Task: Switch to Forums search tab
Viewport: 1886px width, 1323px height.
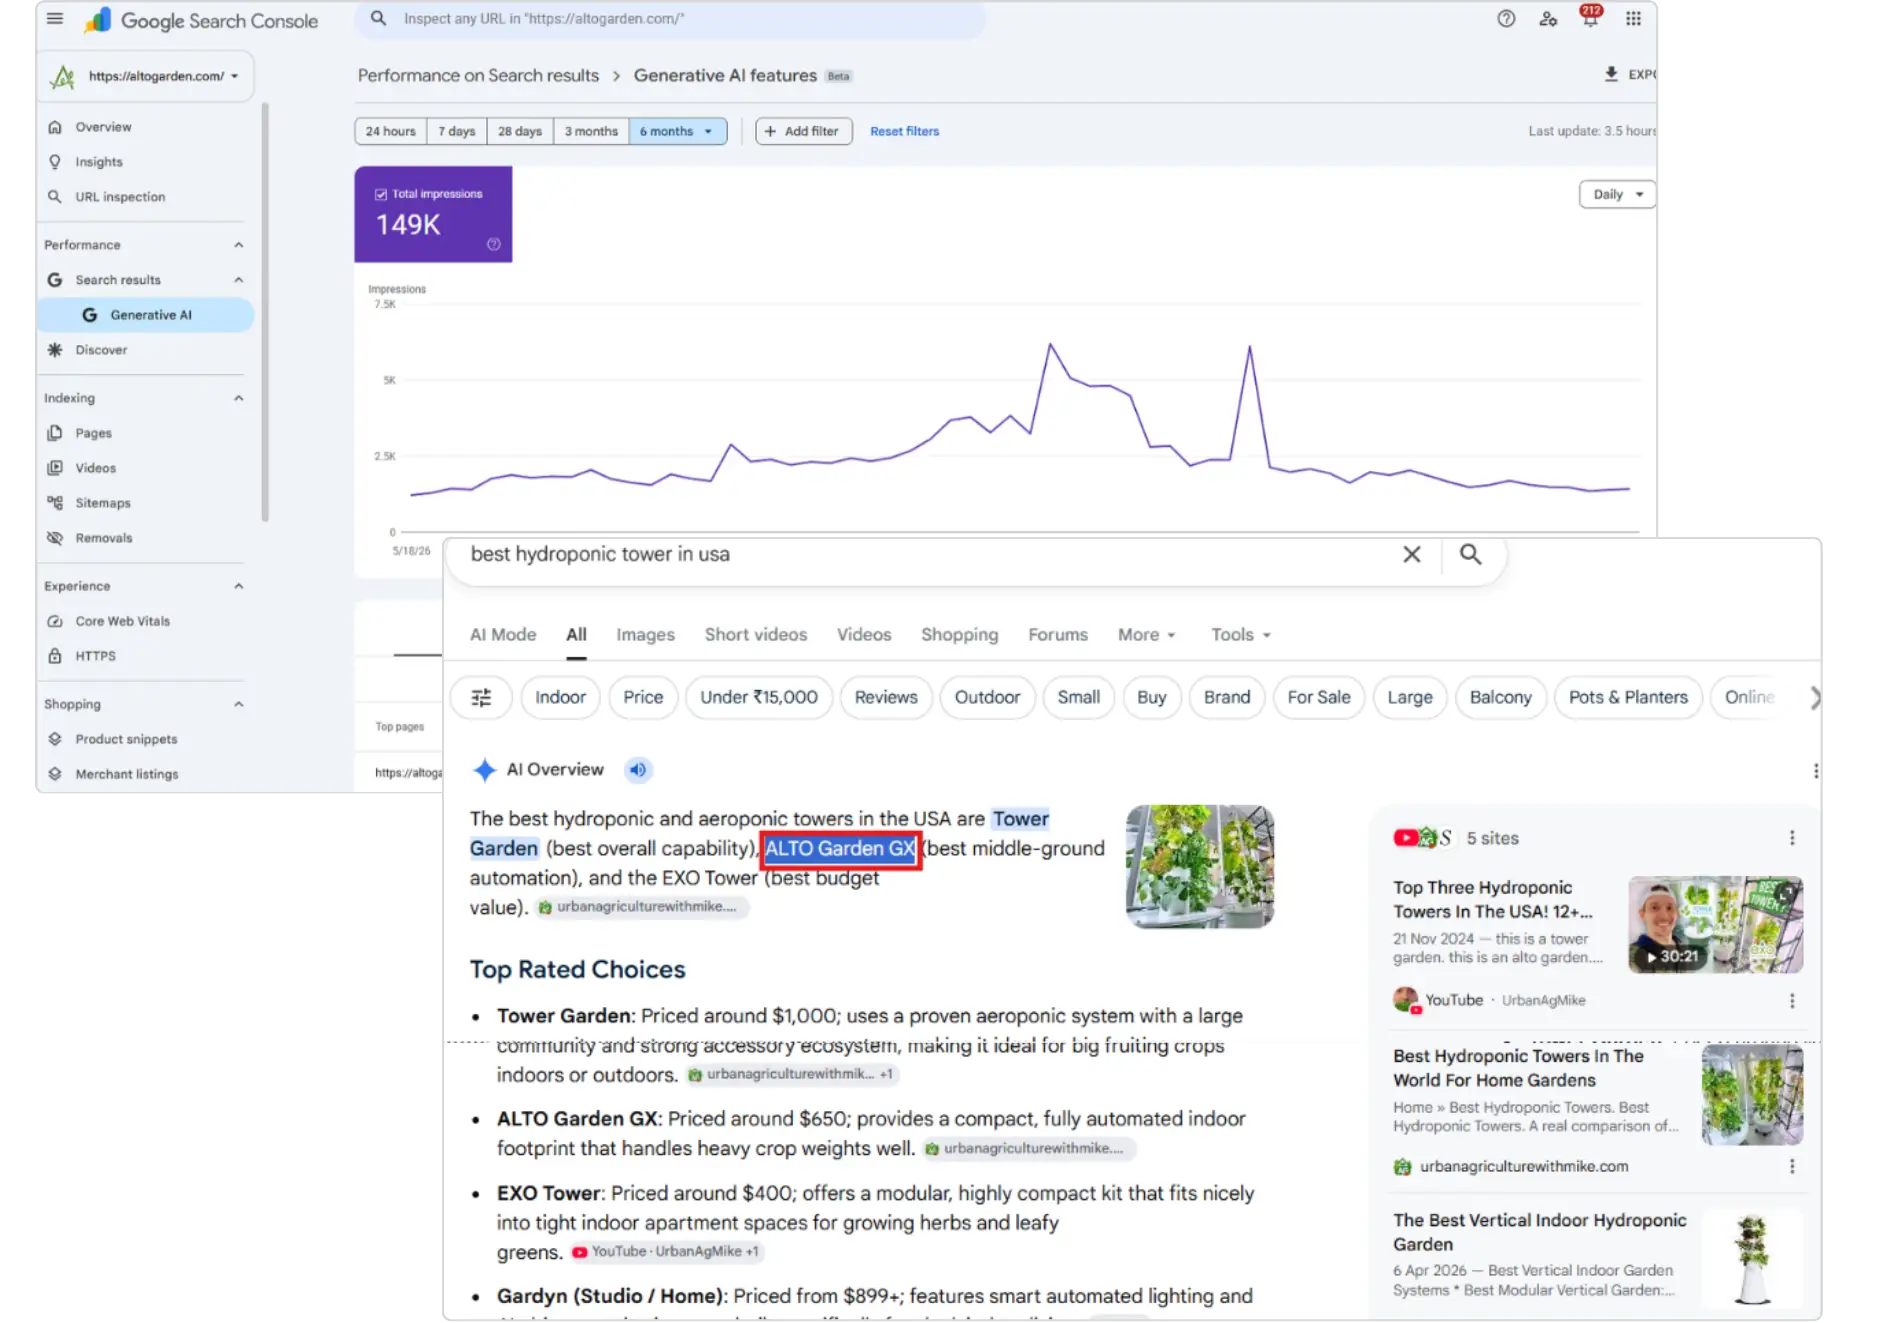Action: click(x=1057, y=634)
